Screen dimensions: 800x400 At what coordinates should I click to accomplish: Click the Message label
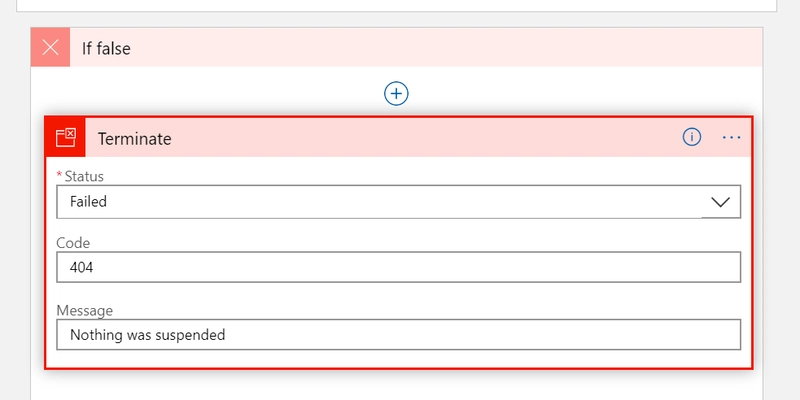pyautogui.click(x=84, y=310)
